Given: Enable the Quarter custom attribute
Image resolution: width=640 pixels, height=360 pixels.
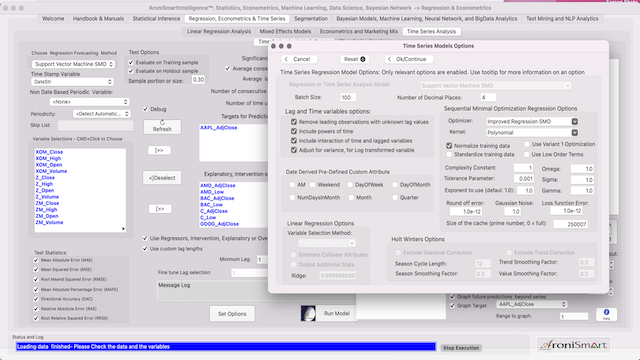Looking at the screenshot, I should pos(395,197).
